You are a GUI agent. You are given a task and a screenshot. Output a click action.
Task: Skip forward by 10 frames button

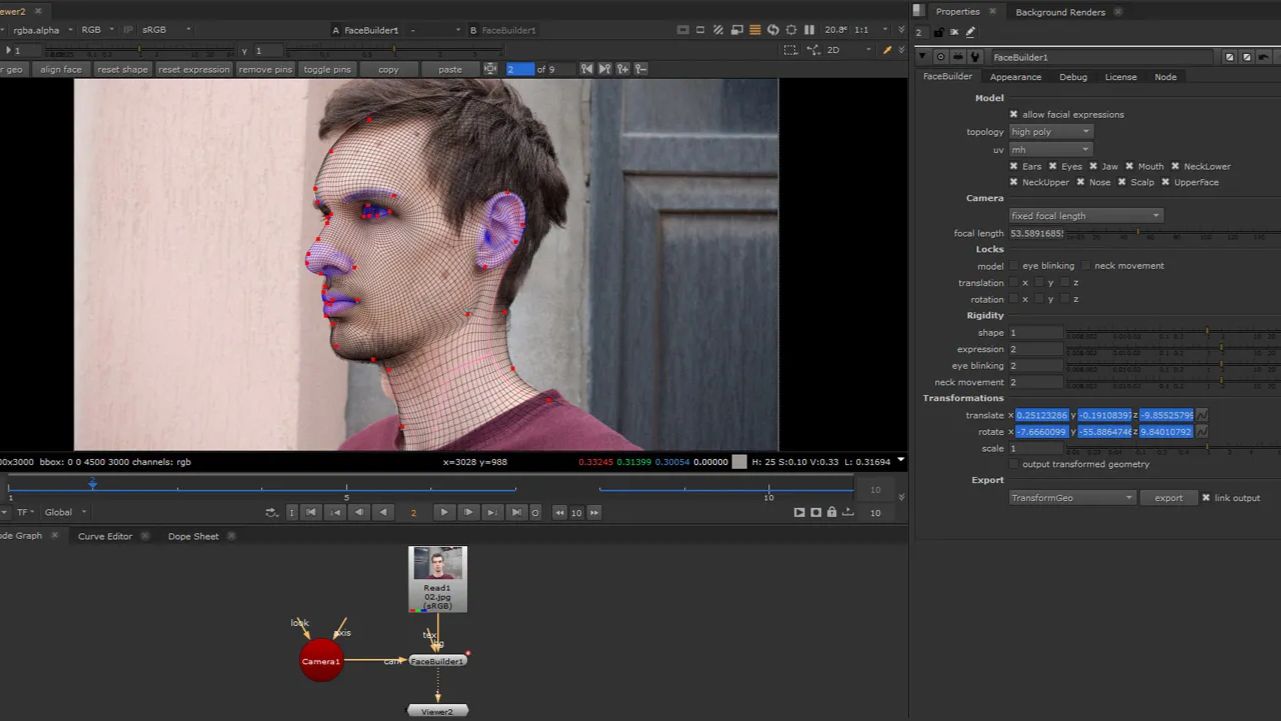[594, 512]
